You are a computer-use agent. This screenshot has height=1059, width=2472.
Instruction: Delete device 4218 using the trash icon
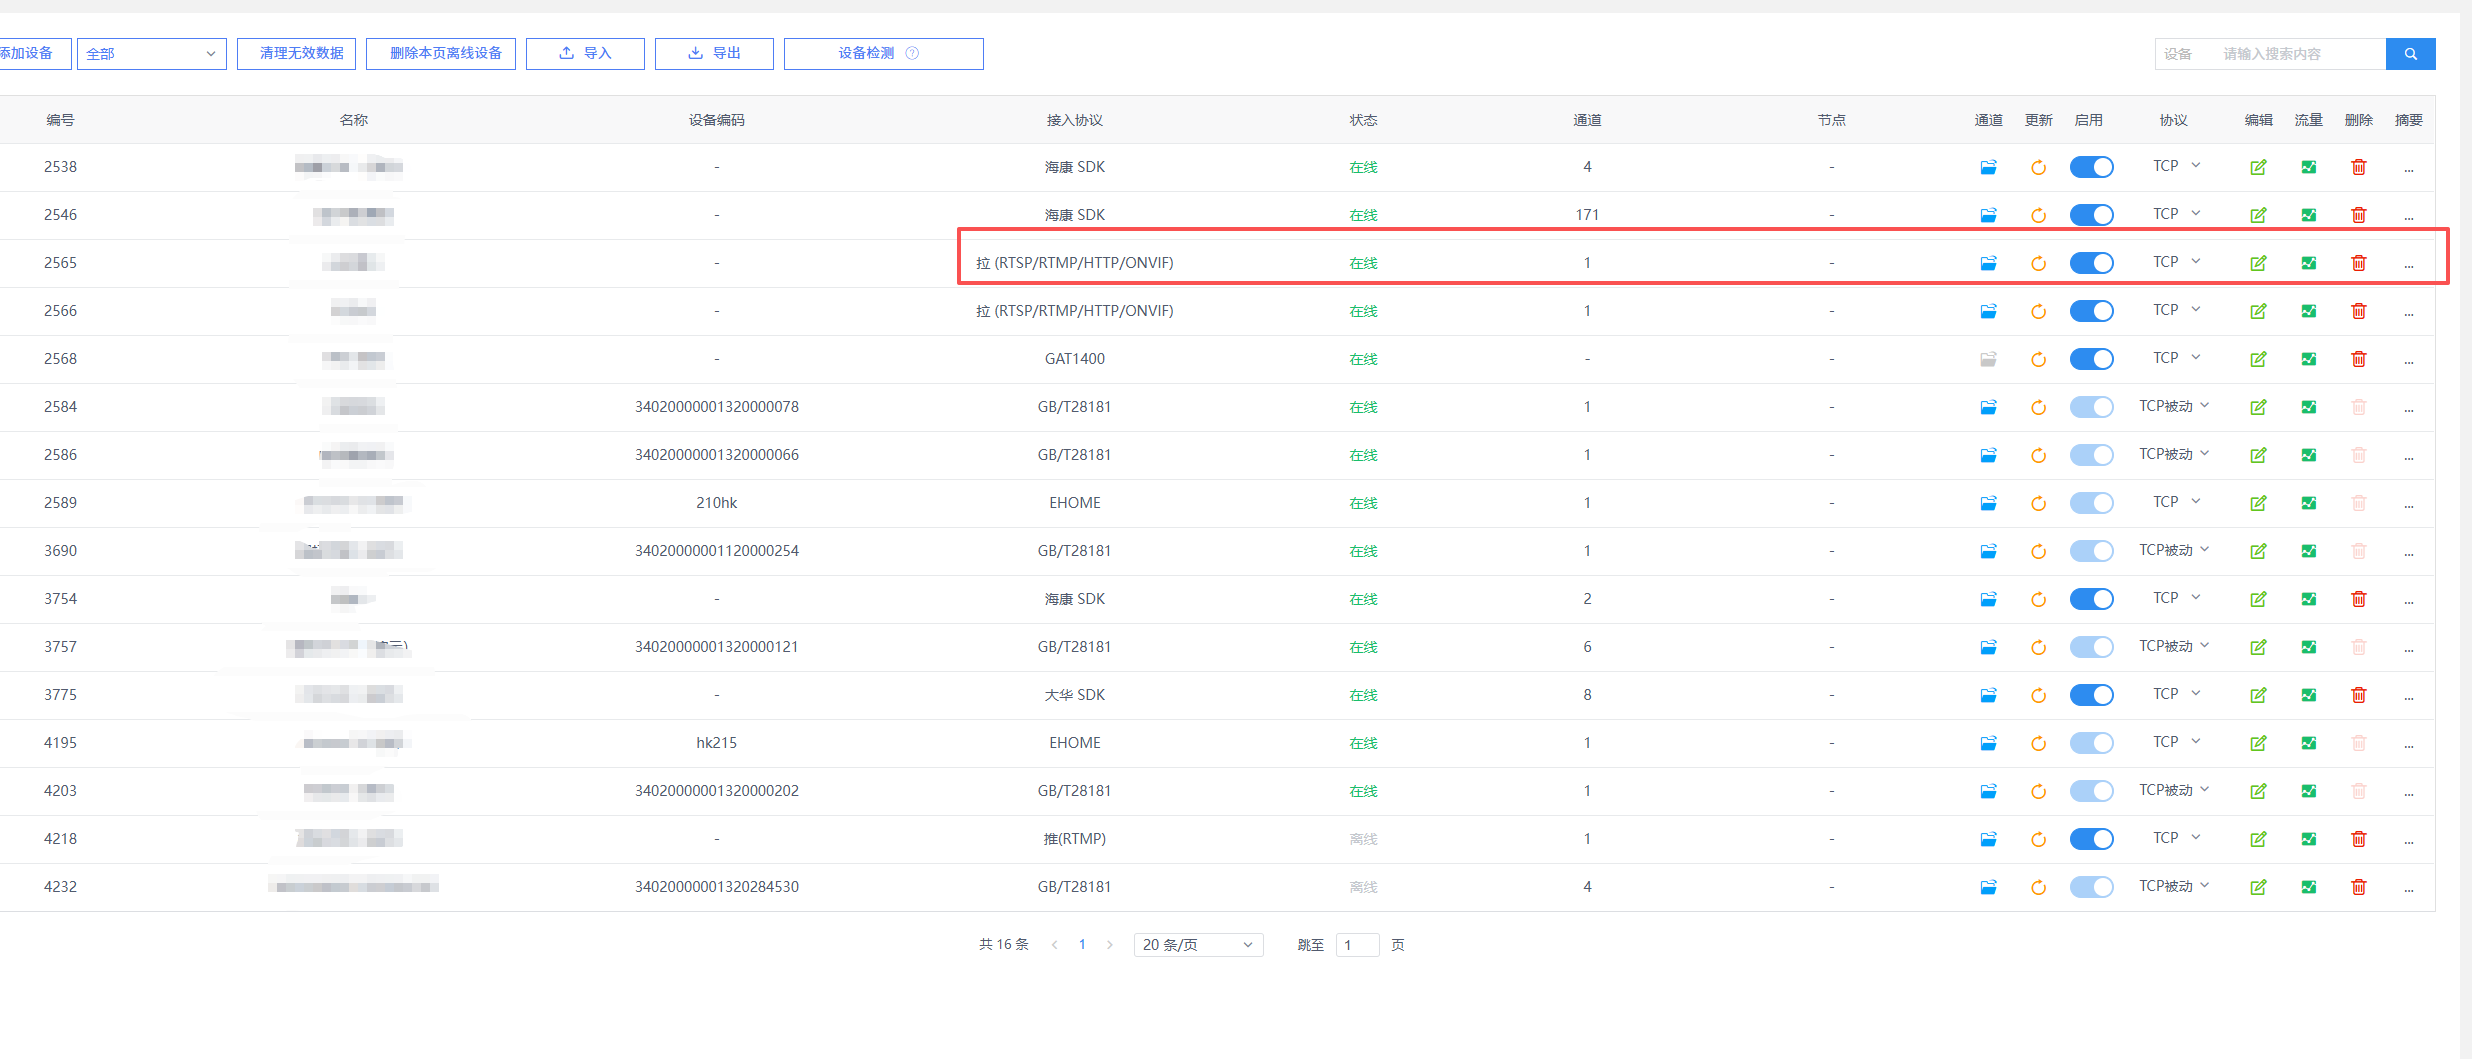tap(2358, 839)
